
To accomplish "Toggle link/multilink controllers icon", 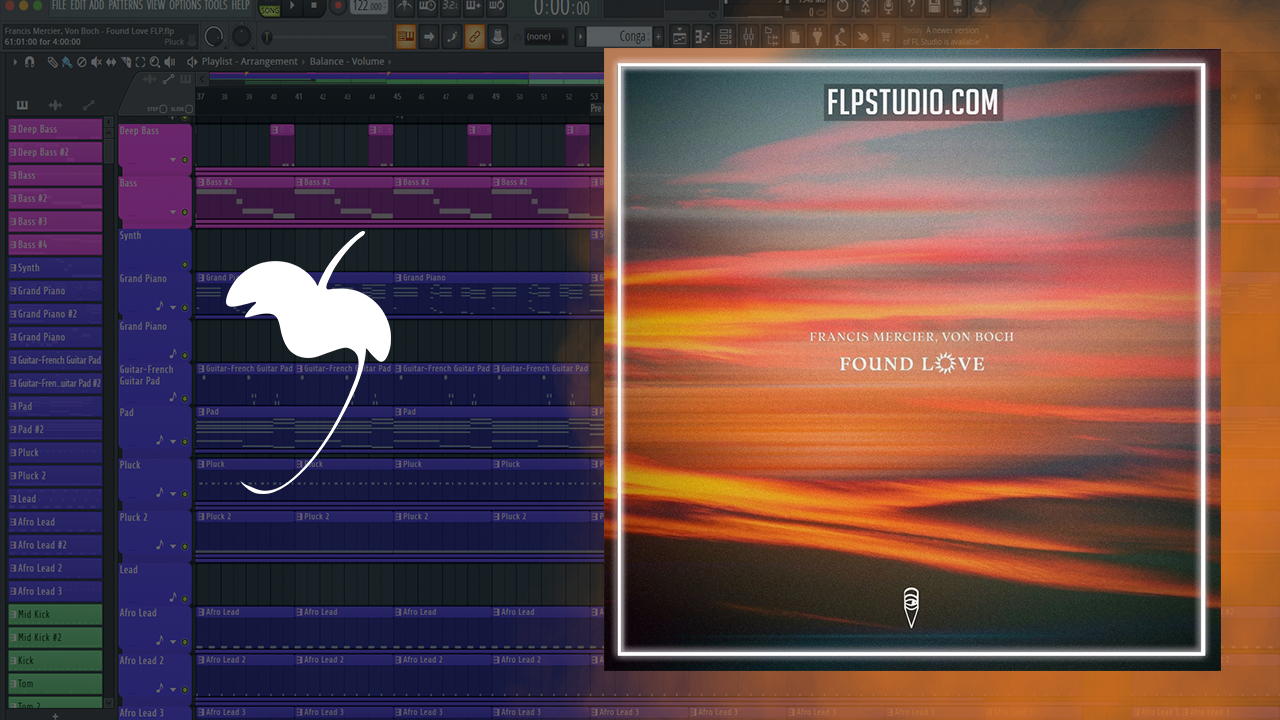I will (x=475, y=37).
